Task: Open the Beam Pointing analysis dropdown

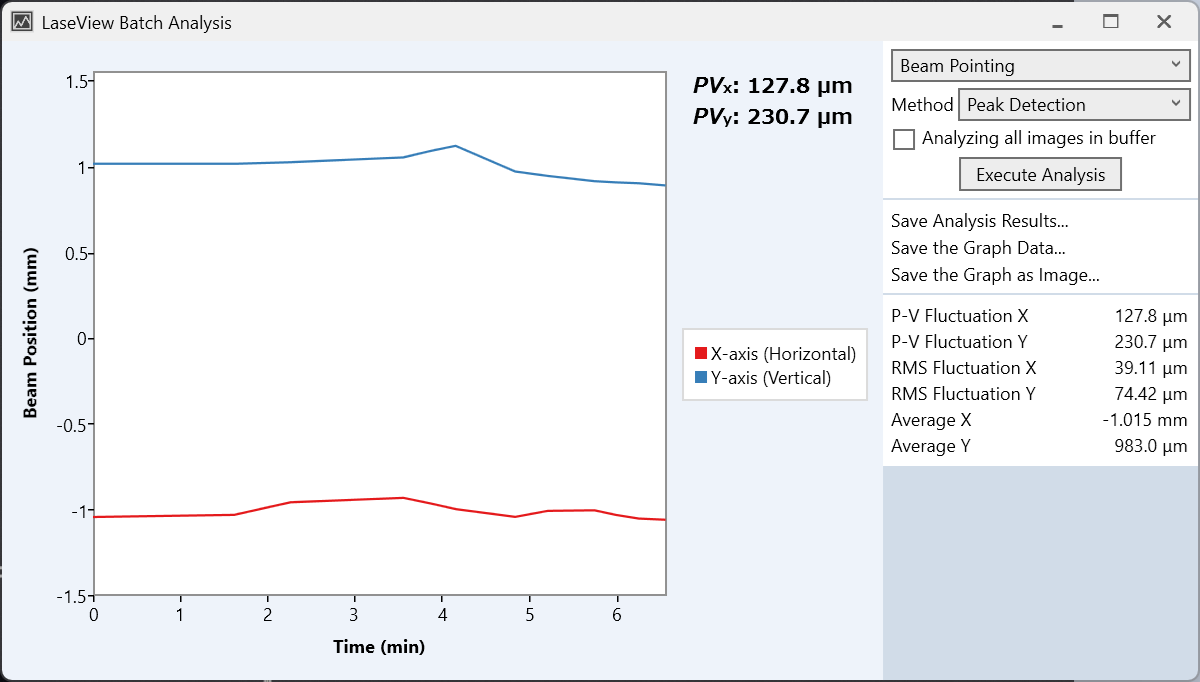Action: click(1040, 66)
